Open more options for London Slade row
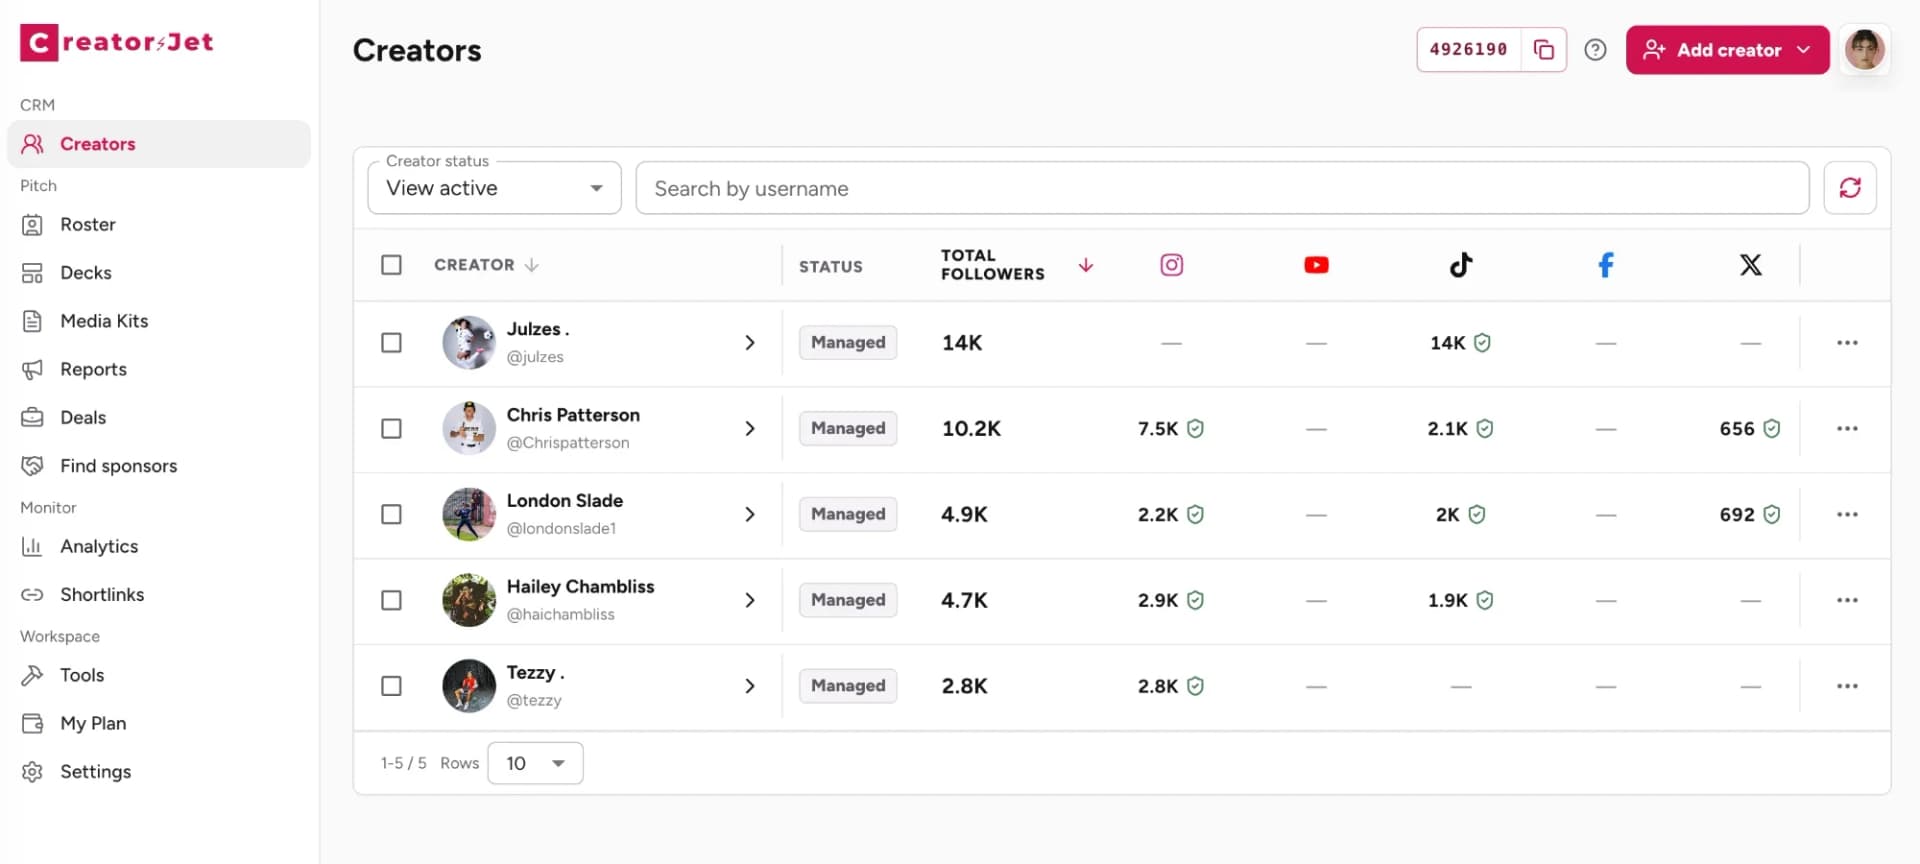This screenshot has height=864, width=1920. click(x=1847, y=515)
